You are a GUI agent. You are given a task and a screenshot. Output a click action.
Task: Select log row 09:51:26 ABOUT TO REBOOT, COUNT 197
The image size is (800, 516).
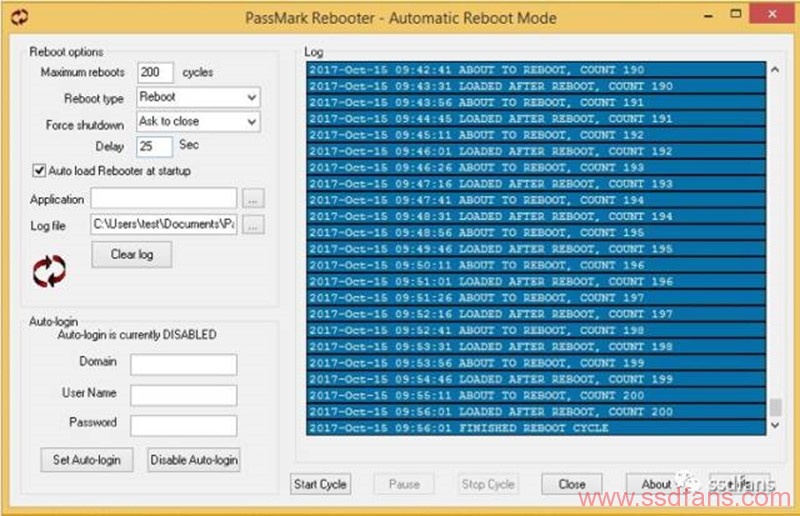coord(536,298)
